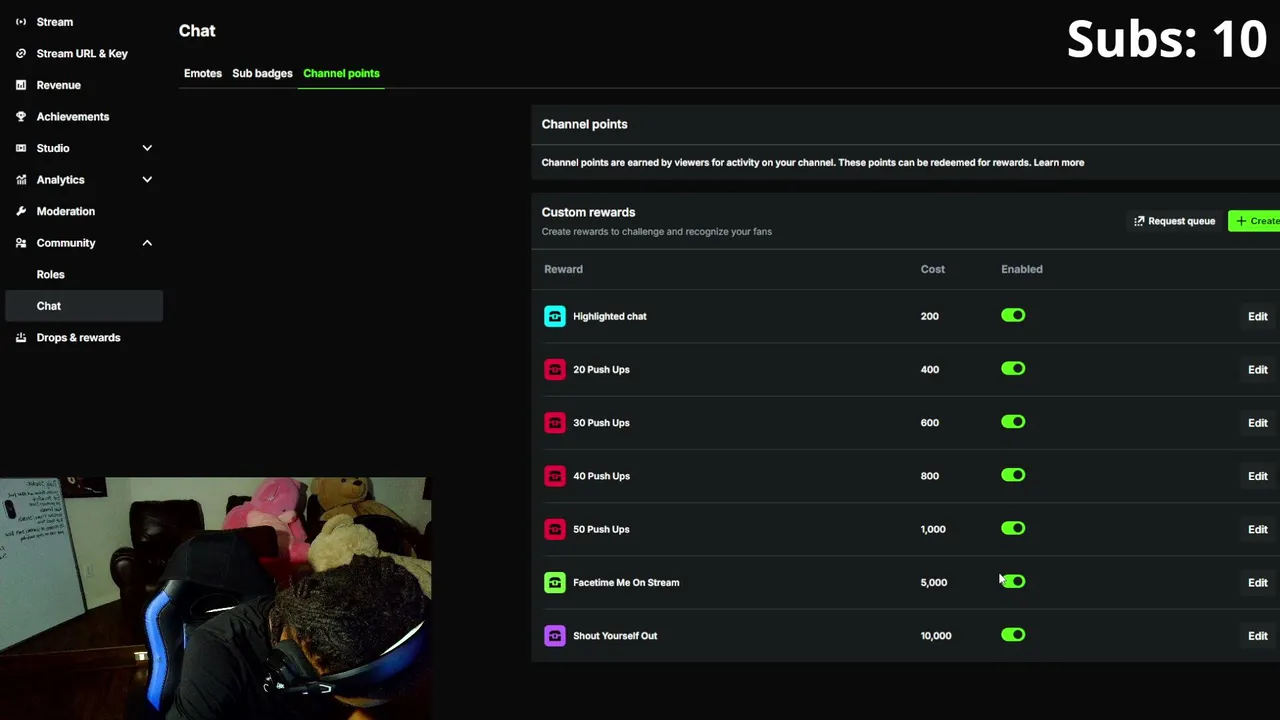Click the webcam overlay video
Viewport: 1280px width, 720px height.
pos(215,598)
